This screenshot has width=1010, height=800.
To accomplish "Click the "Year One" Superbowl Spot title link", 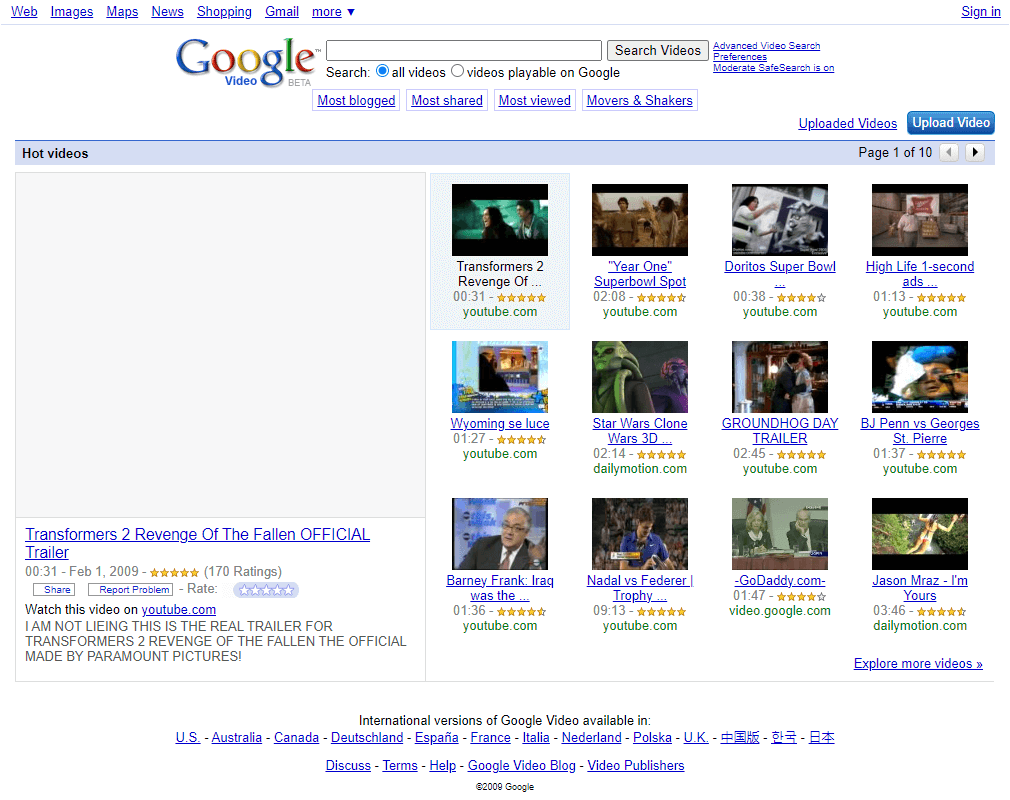I will coord(640,274).
